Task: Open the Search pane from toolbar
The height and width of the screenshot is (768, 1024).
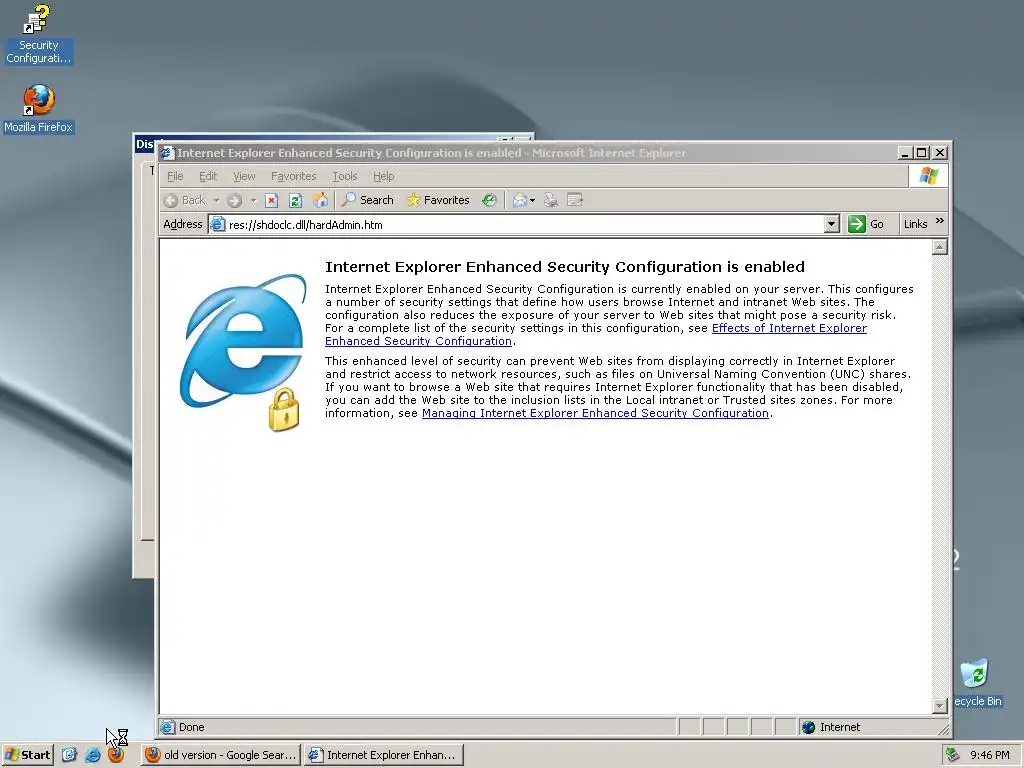Action: (x=368, y=200)
